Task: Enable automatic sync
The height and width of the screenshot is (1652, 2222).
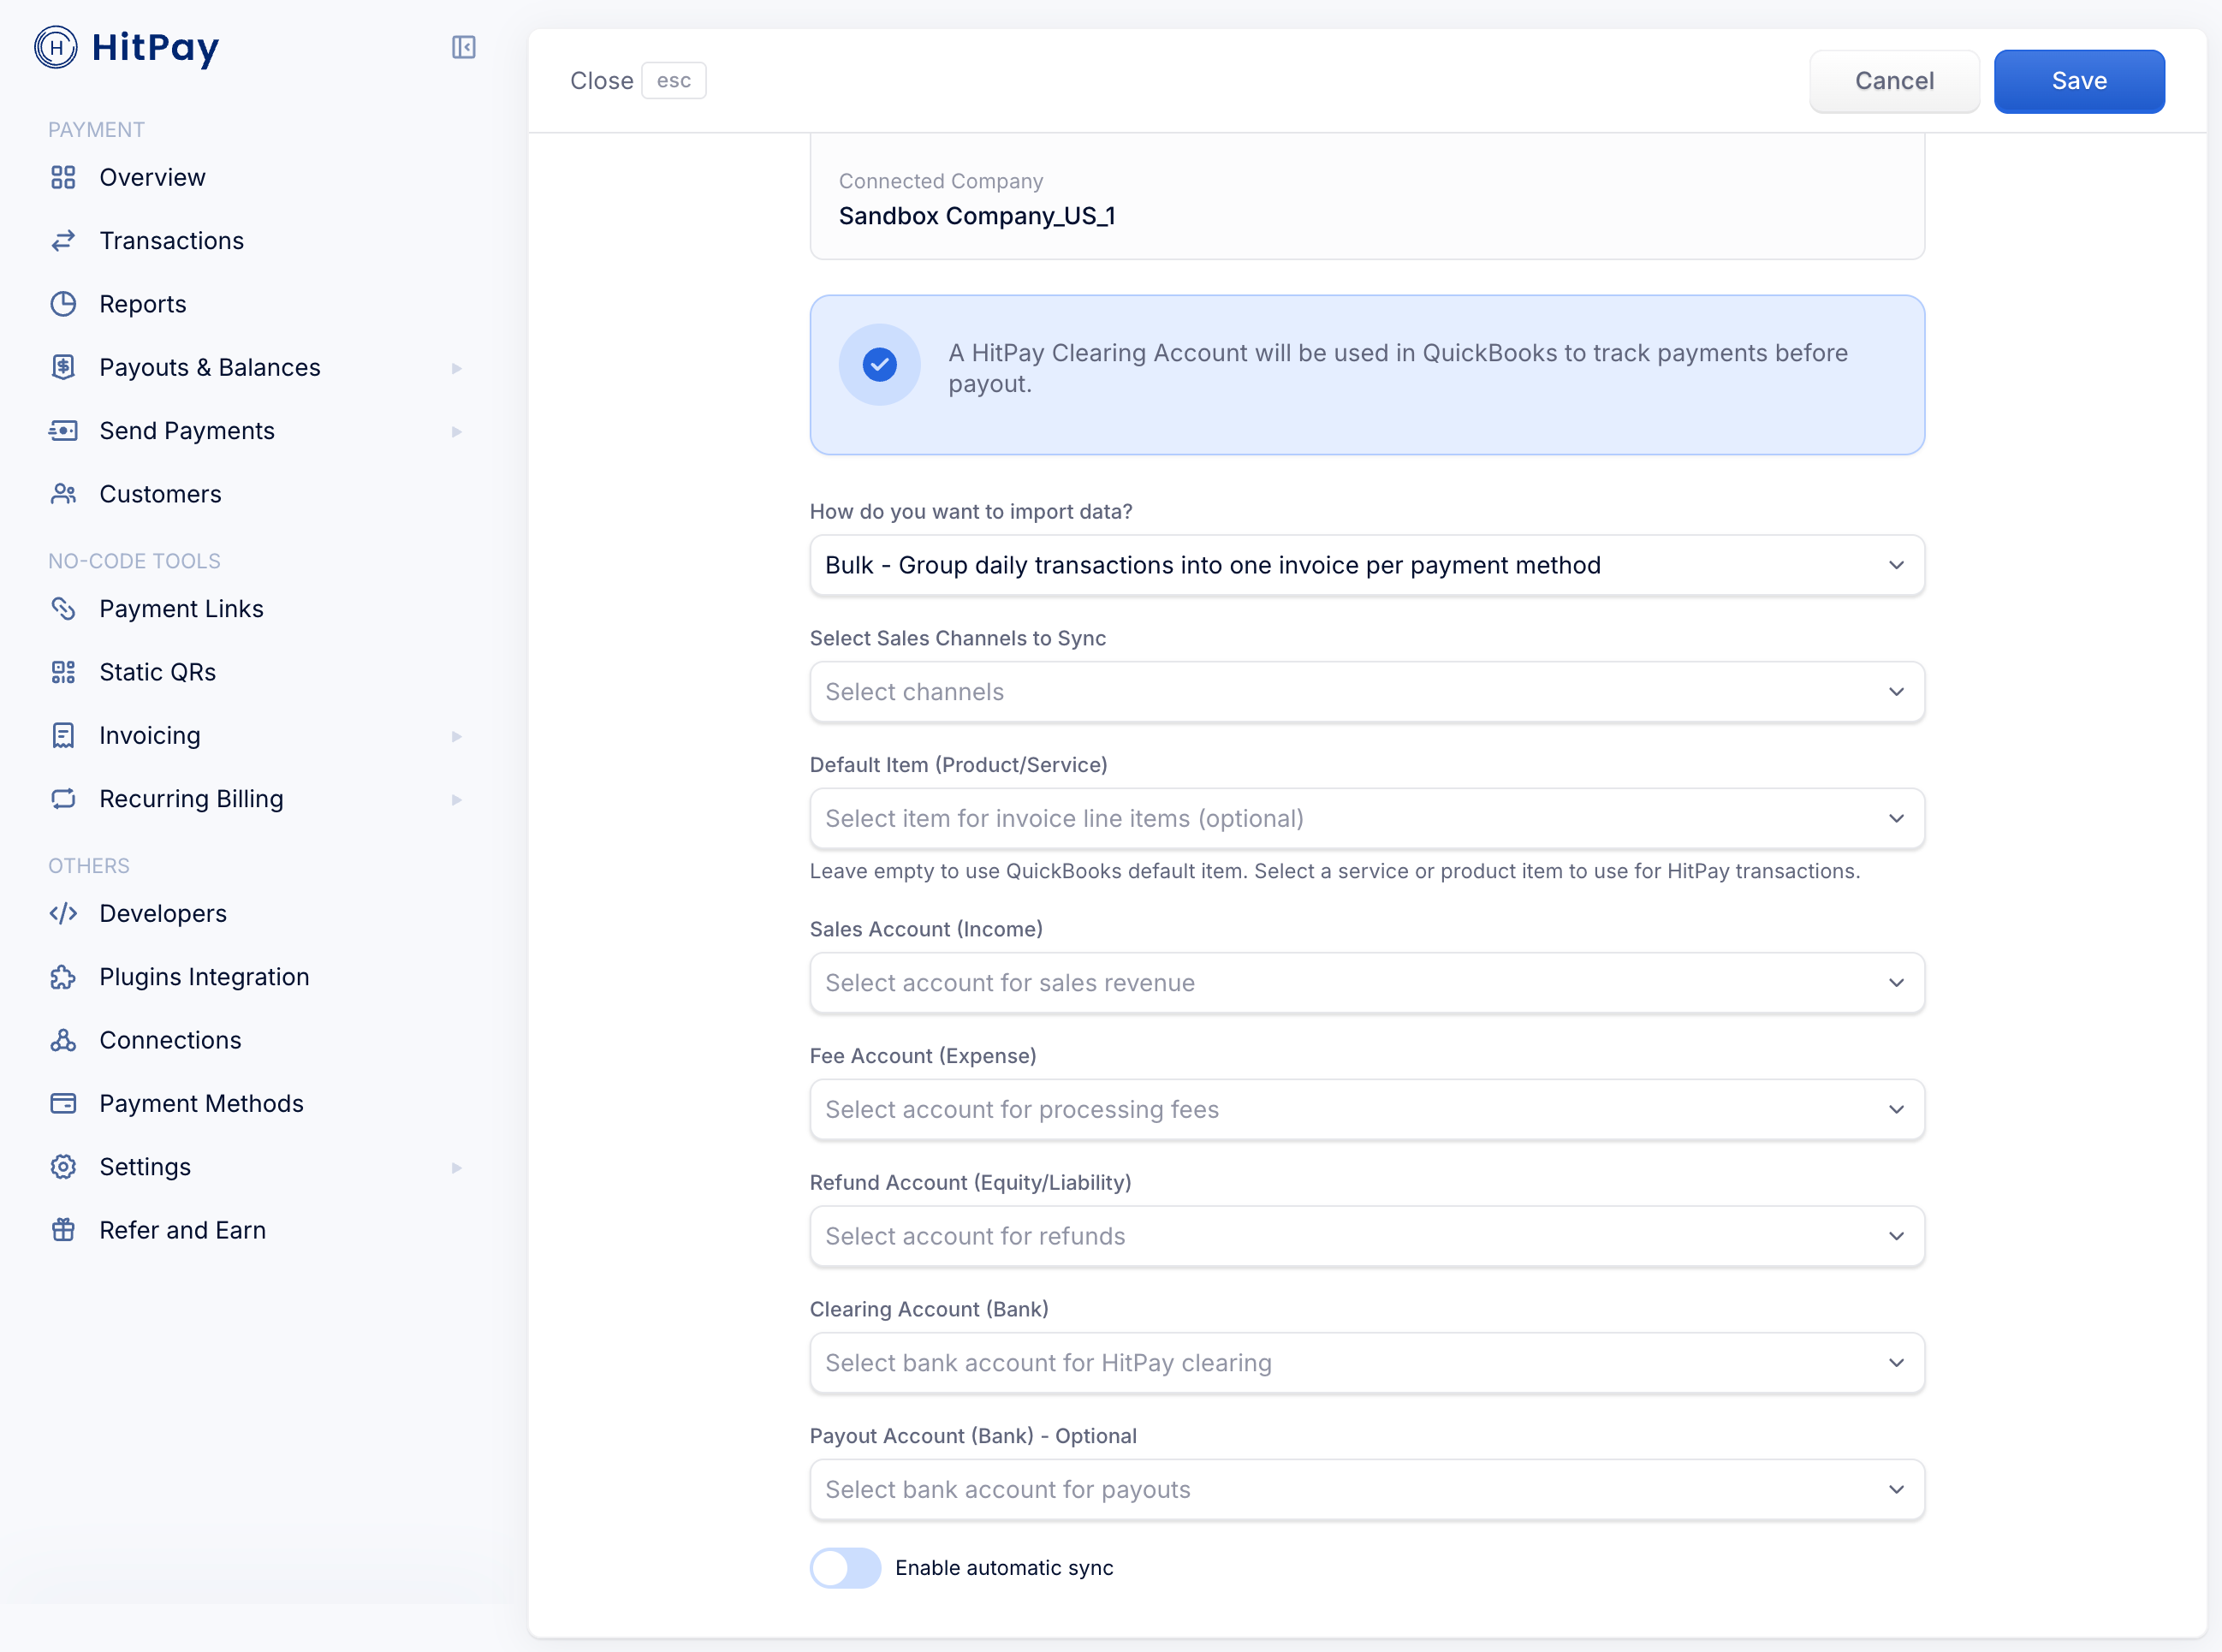Action: click(x=845, y=1567)
